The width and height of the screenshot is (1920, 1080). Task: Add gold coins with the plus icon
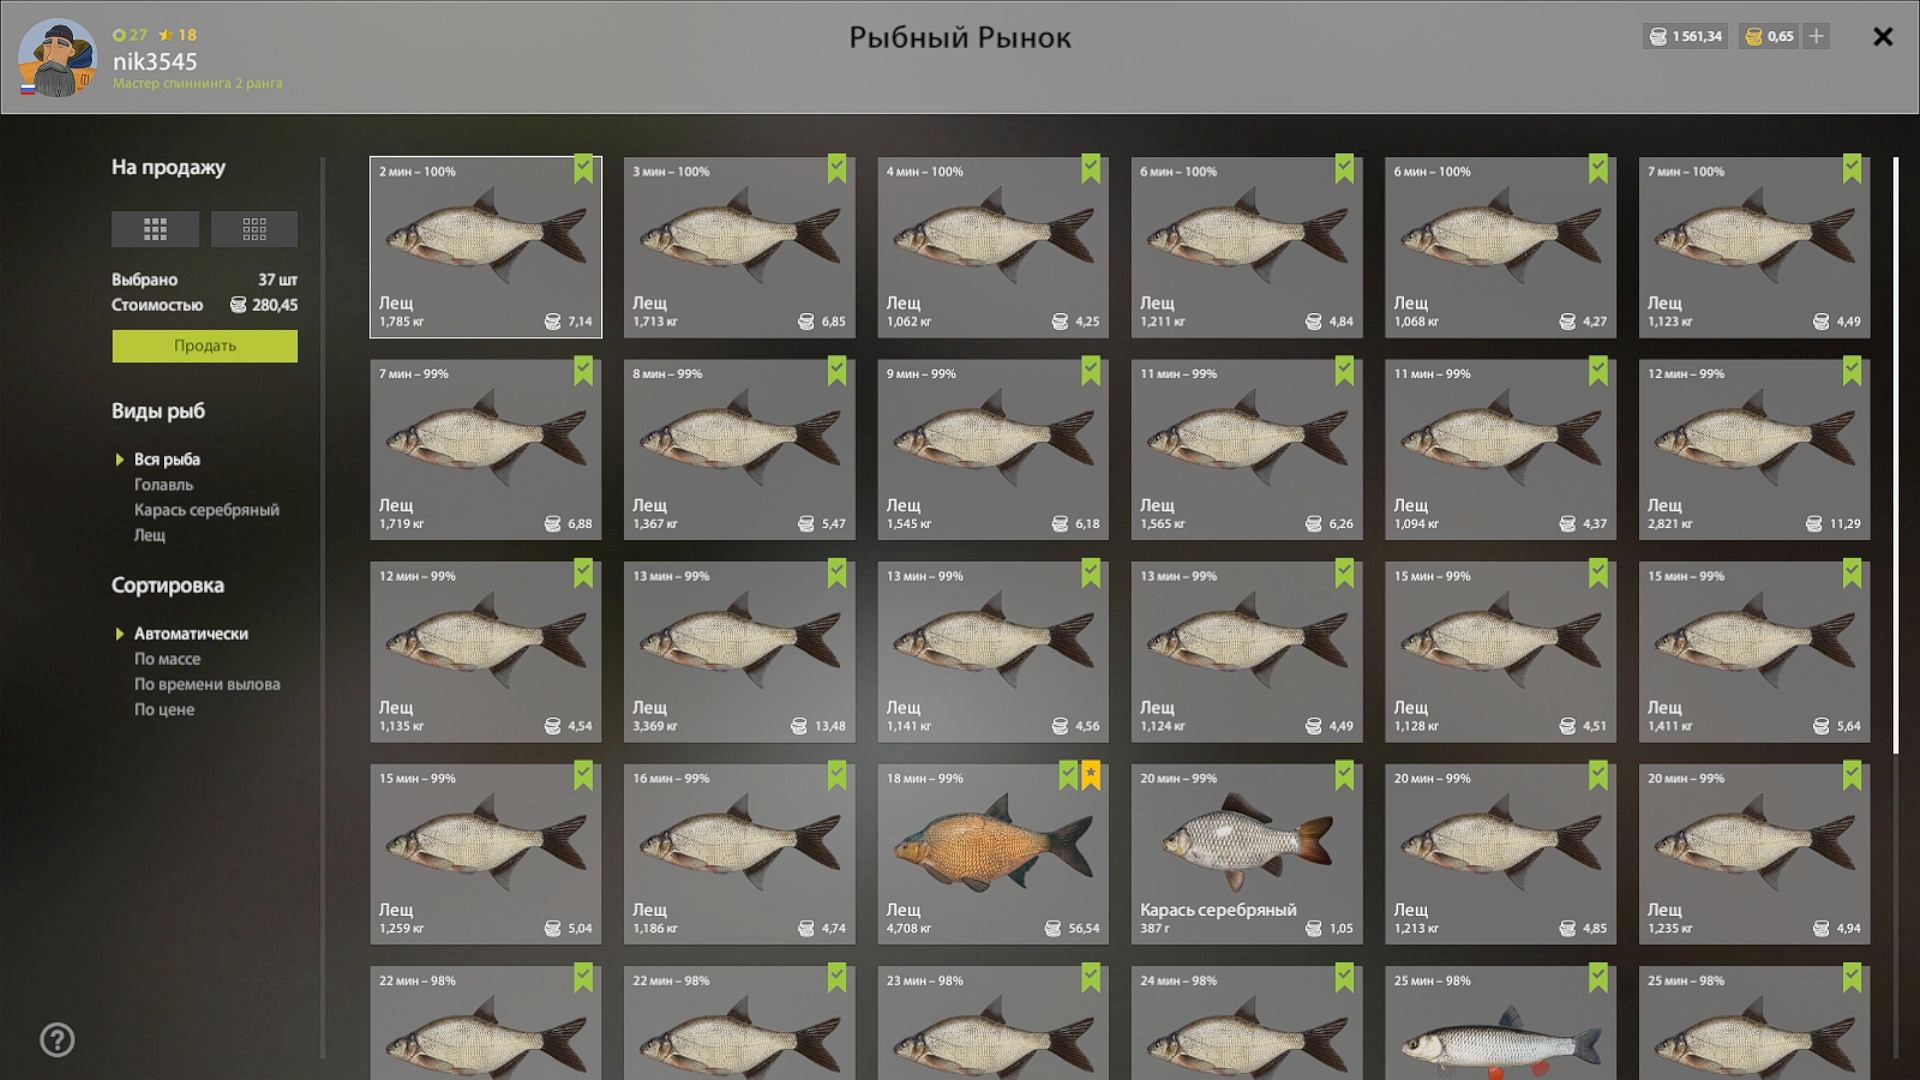(1817, 36)
